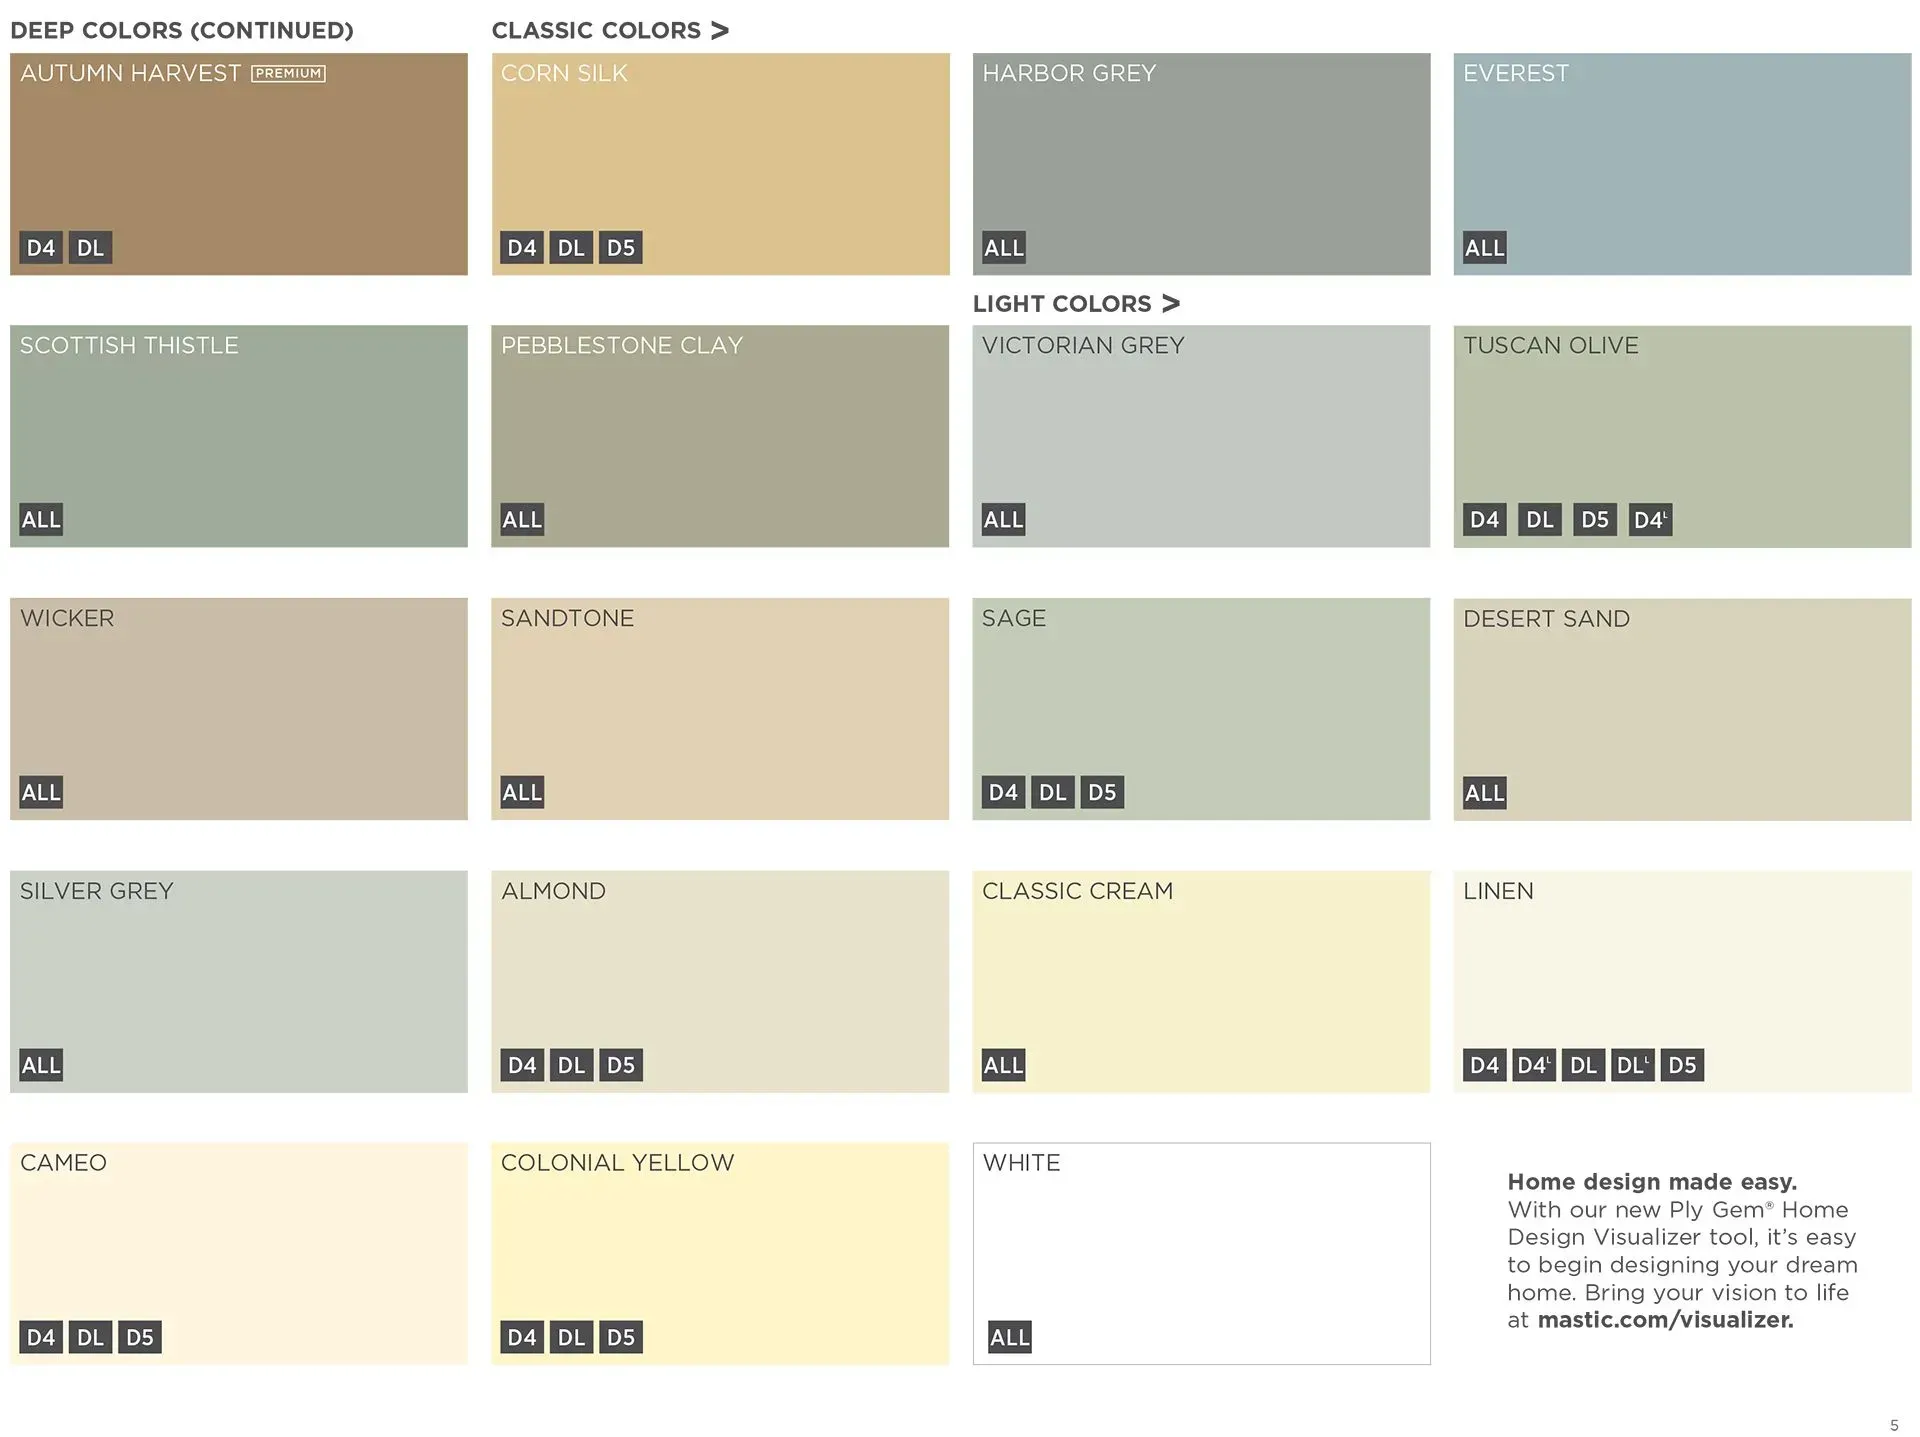The height and width of the screenshot is (1437, 1920).
Task: Select the D4L badge under Tuscan Olive
Action: (1650, 519)
